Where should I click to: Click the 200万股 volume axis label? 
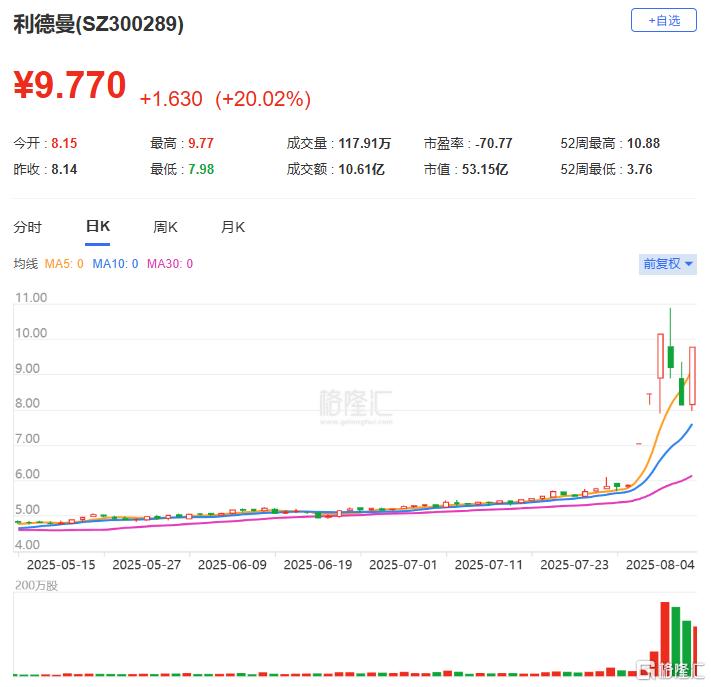(36, 586)
